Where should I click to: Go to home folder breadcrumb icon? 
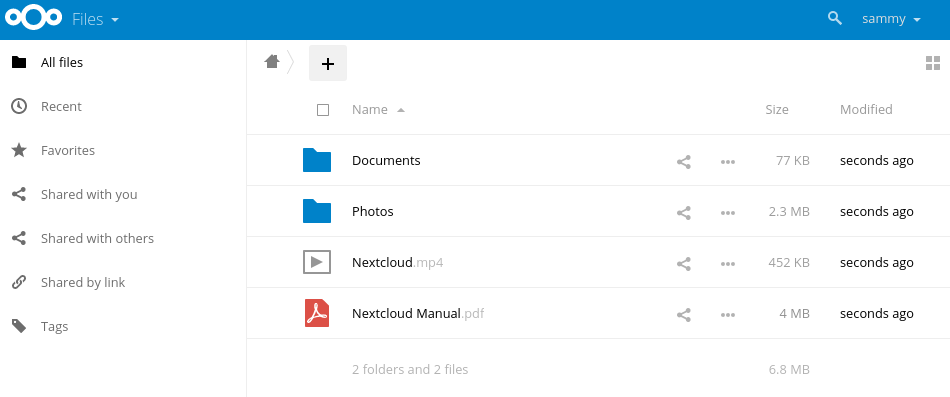point(271,62)
